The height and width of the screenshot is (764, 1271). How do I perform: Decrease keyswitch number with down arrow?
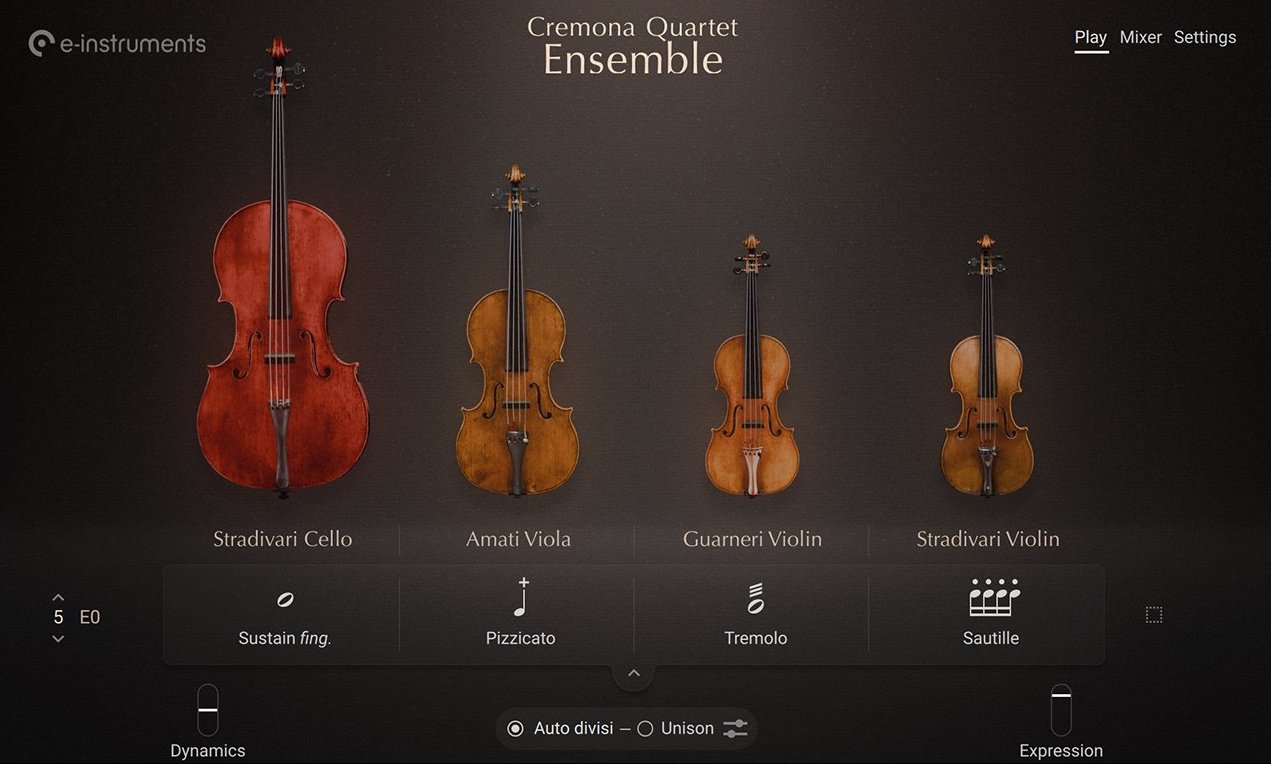58,638
